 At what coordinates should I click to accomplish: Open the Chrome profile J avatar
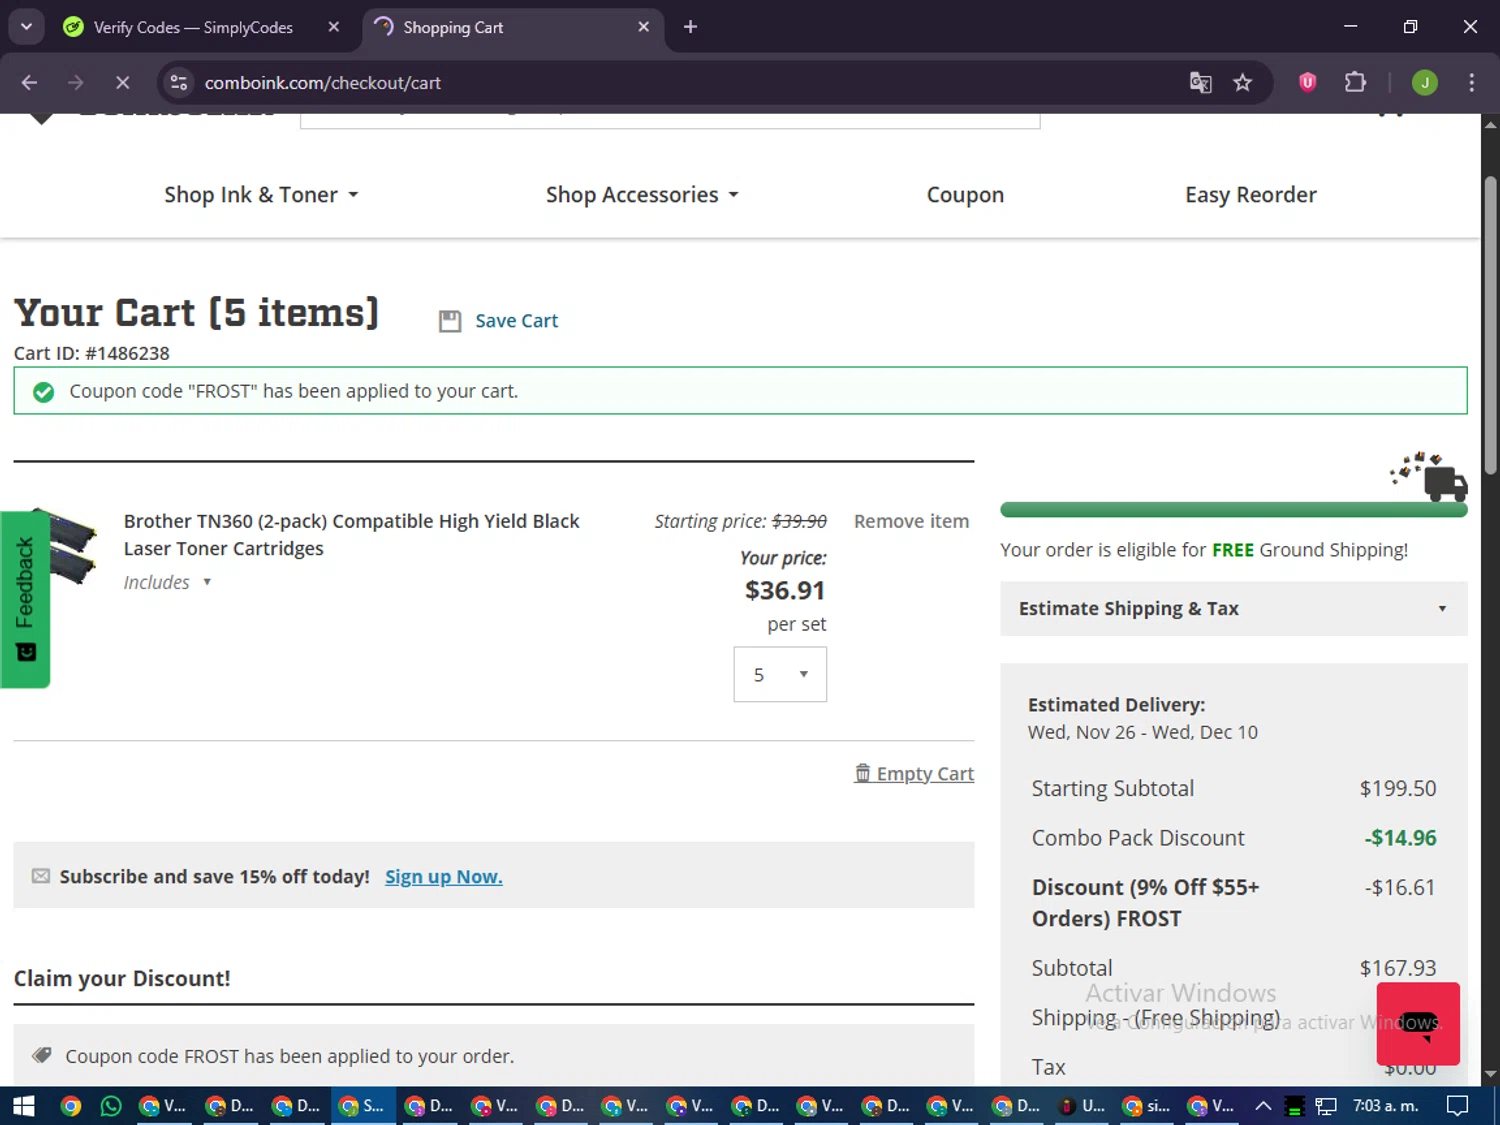click(1425, 82)
